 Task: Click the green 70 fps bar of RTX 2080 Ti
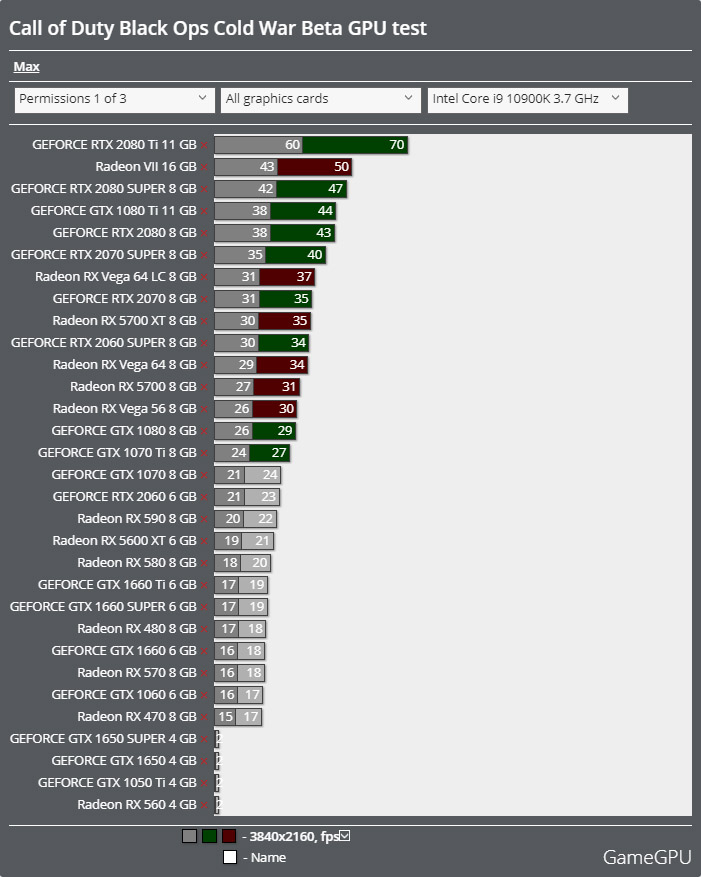click(355, 145)
